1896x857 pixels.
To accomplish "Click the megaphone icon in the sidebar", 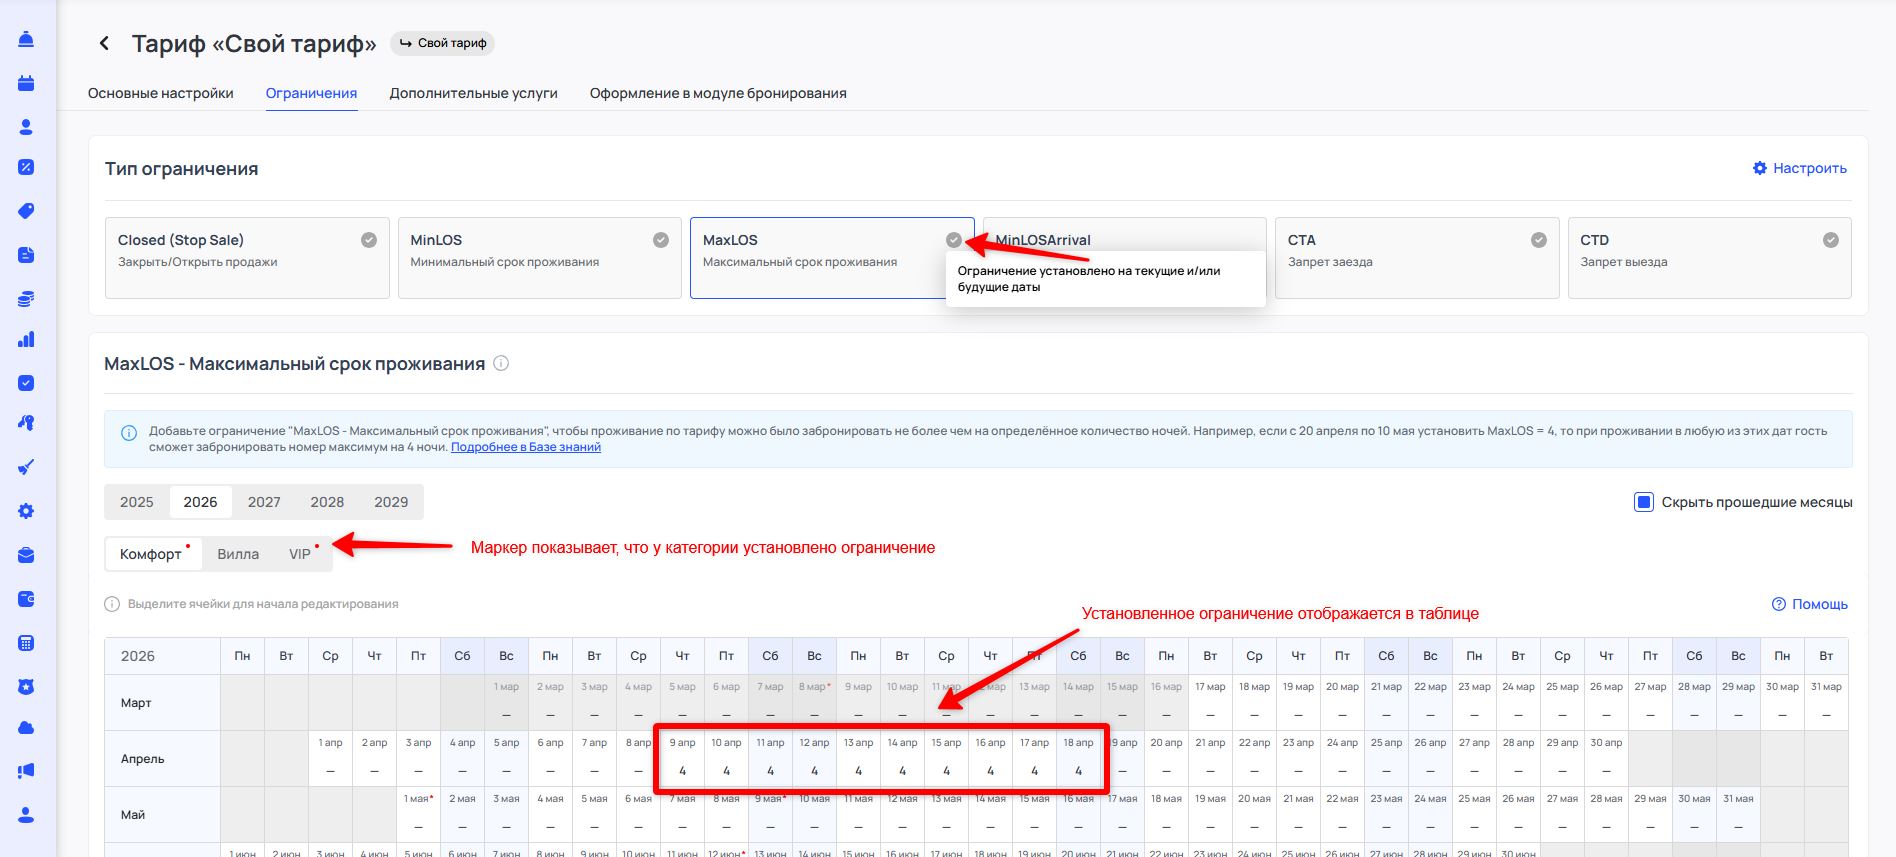I will pos(26,771).
